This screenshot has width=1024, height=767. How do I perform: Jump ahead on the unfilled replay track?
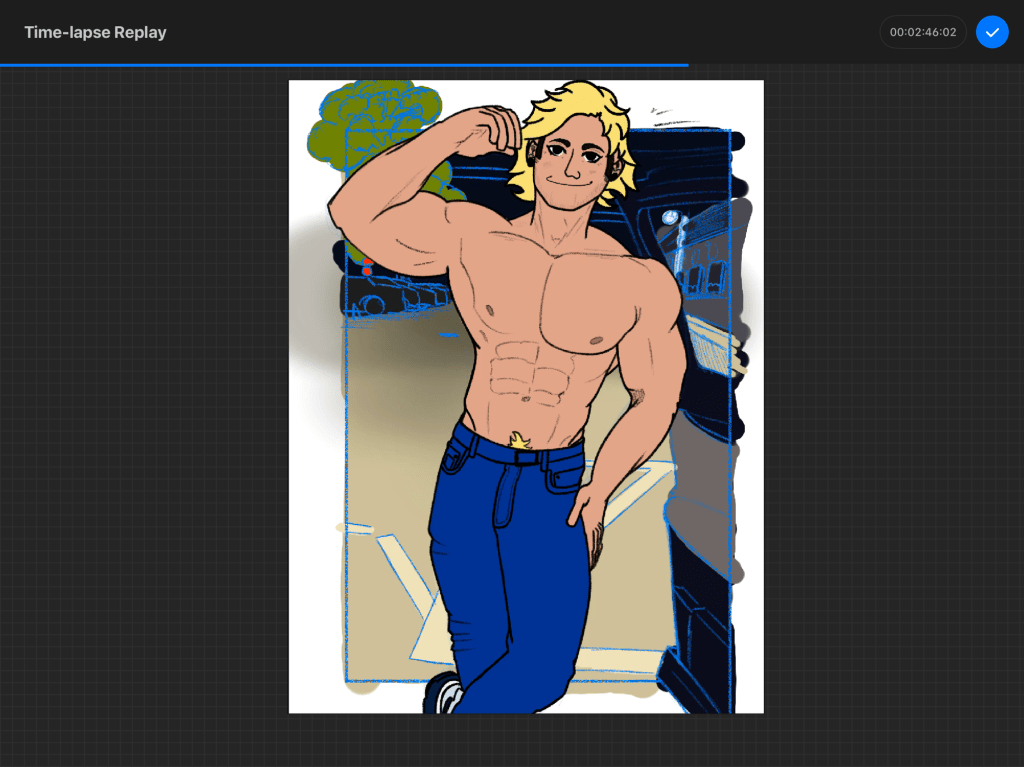point(850,65)
